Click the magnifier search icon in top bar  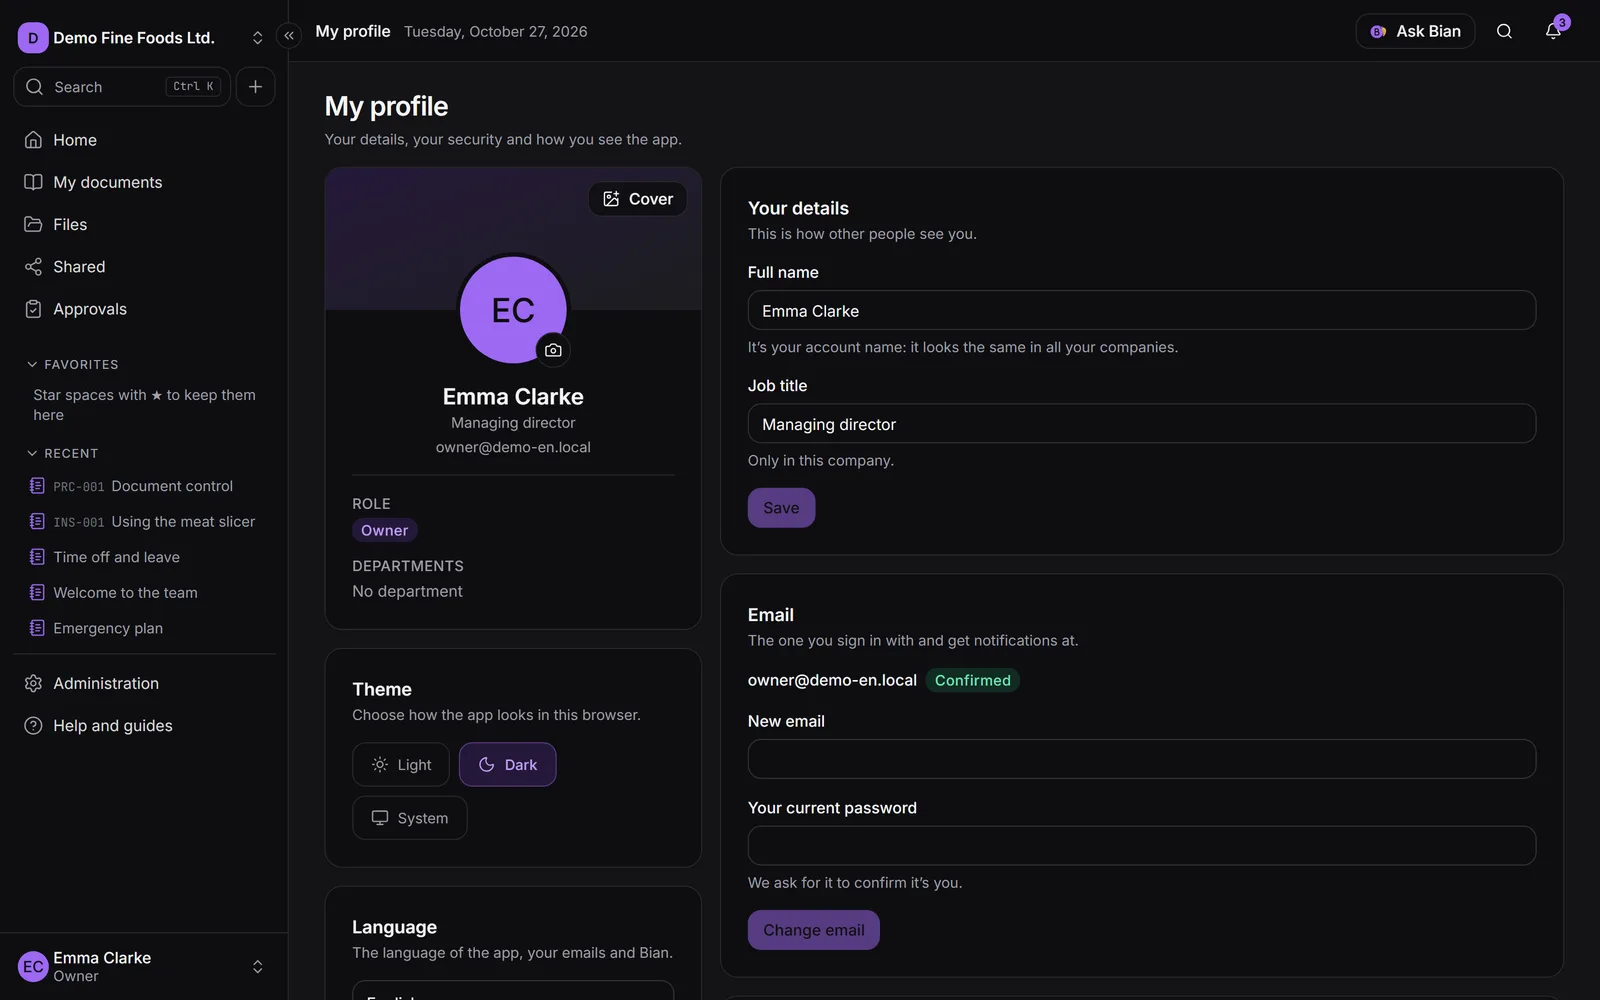(x=1504, y=31)
